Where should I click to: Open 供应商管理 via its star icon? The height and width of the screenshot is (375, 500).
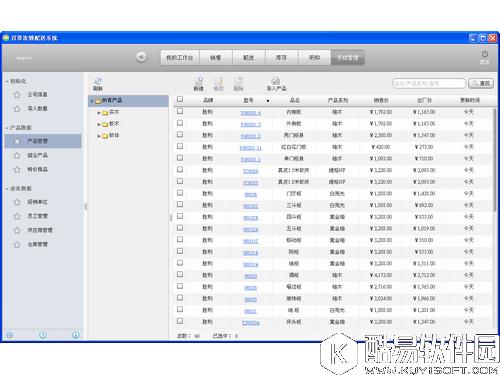[x=17, y=230]
